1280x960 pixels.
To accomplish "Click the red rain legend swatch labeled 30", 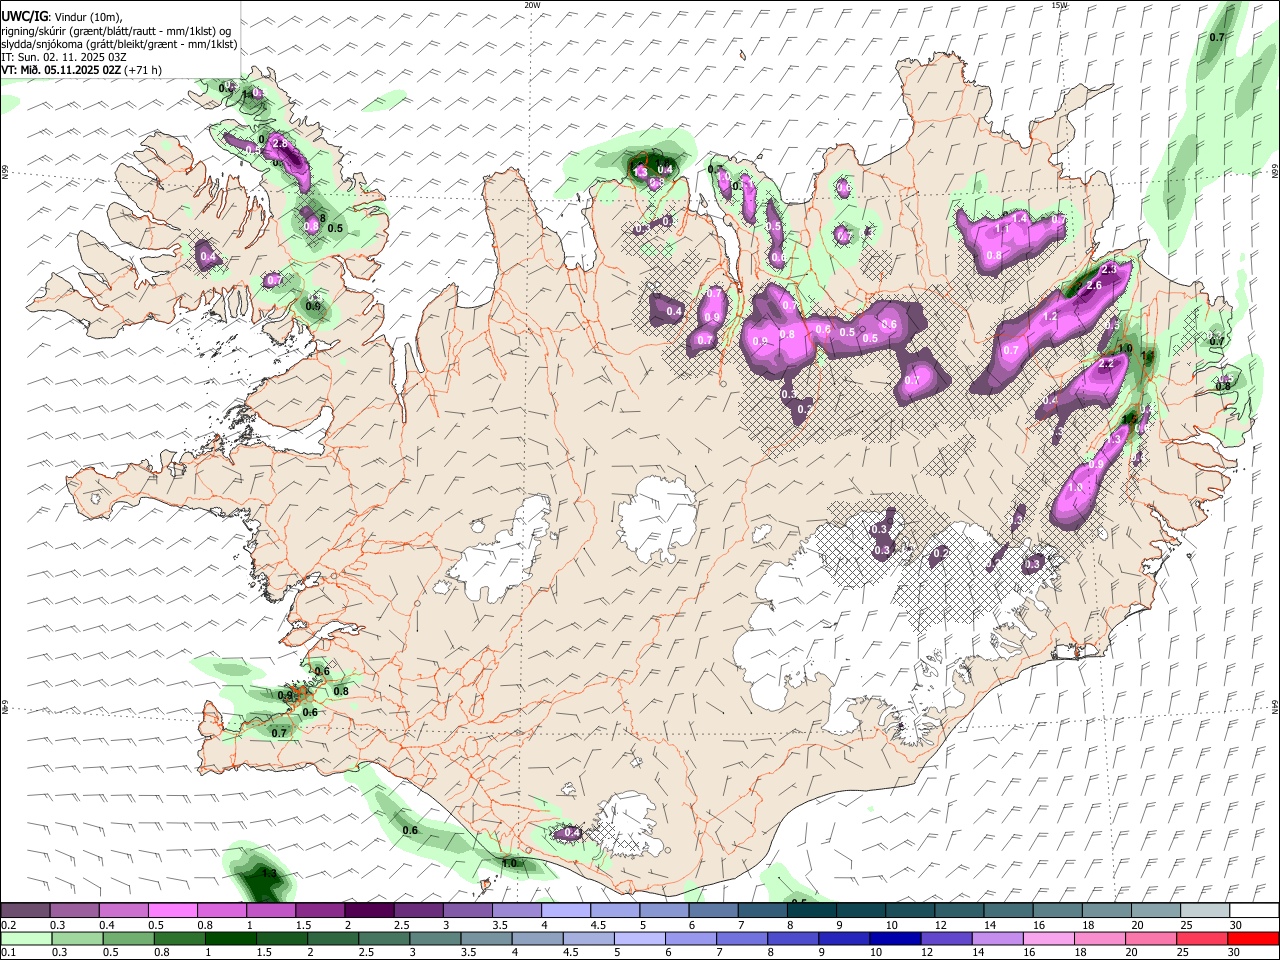I will pyautogui.click(x=1251, y=938).
